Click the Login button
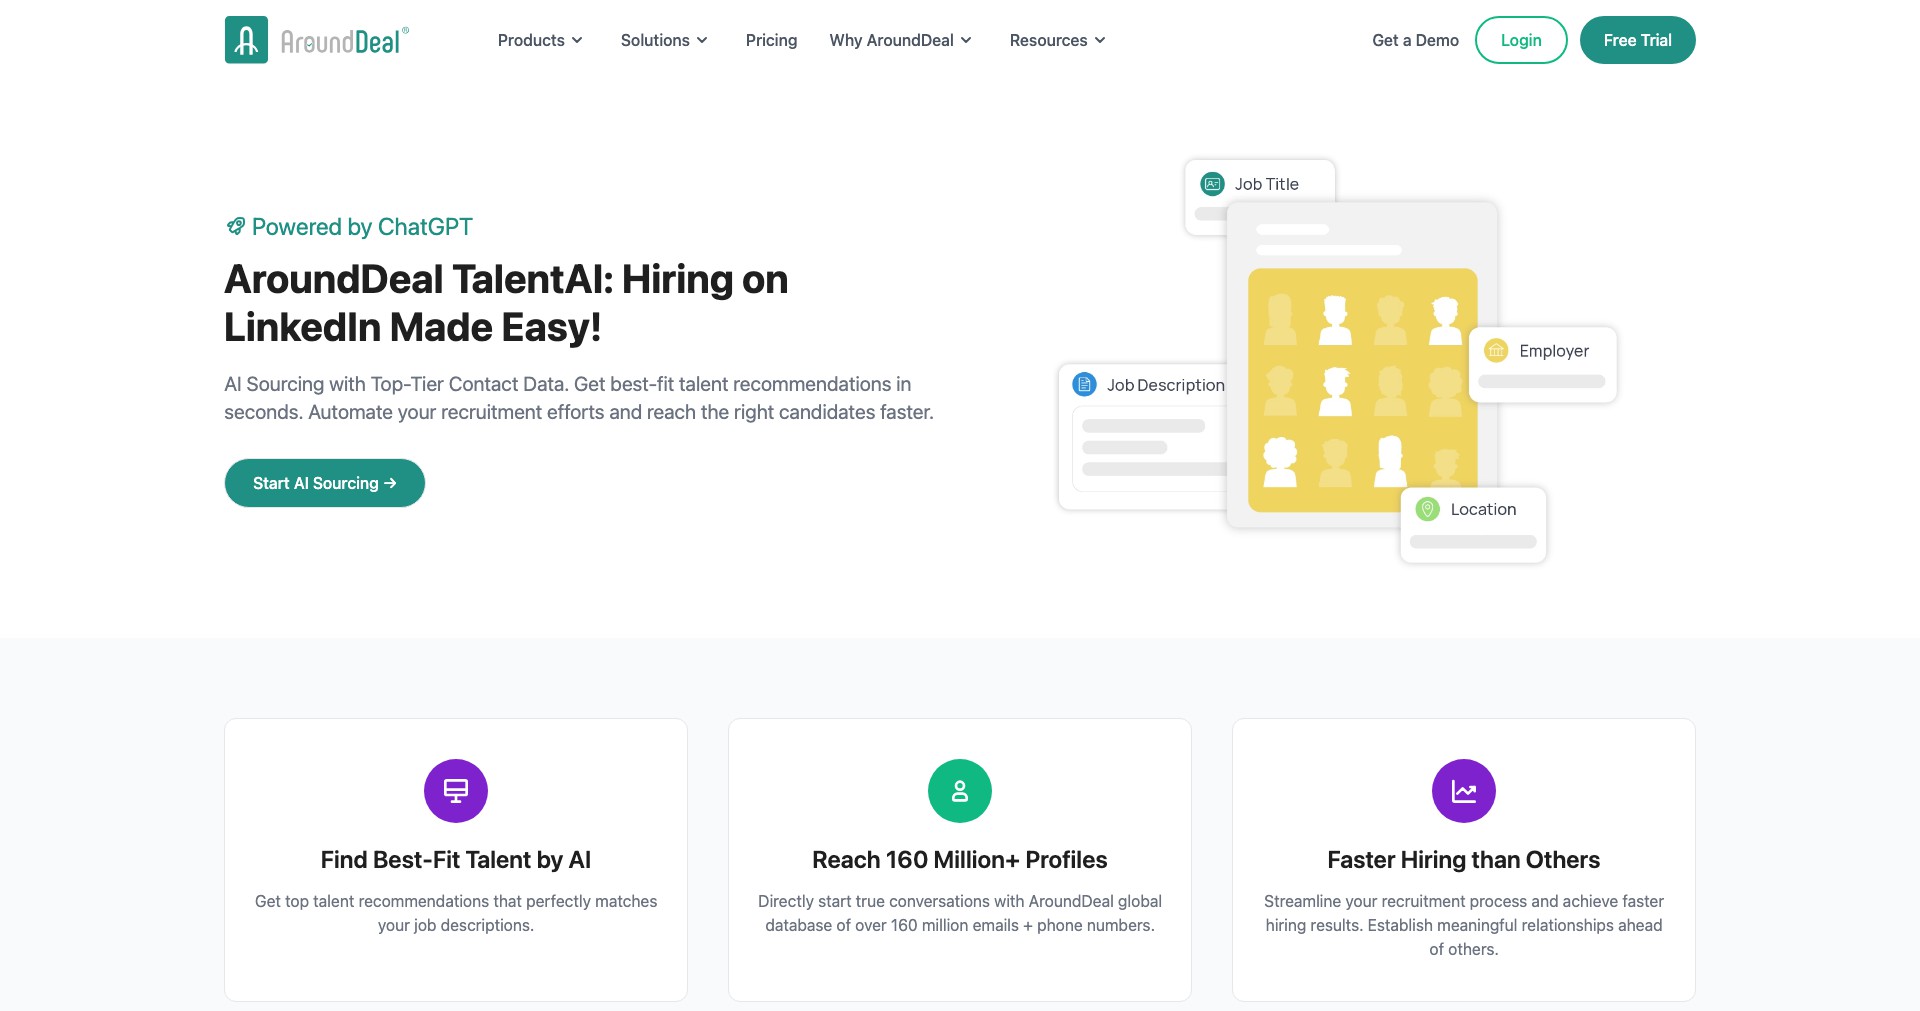 1521,40
